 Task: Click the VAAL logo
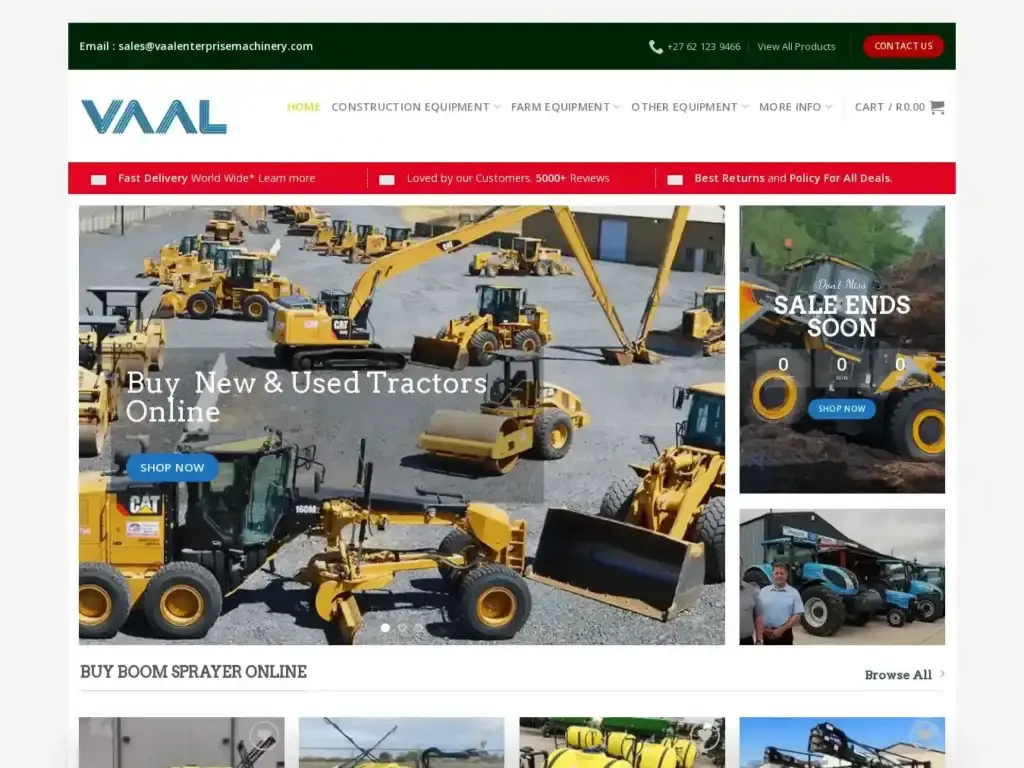pyautogui.click(x=154, y=116)
